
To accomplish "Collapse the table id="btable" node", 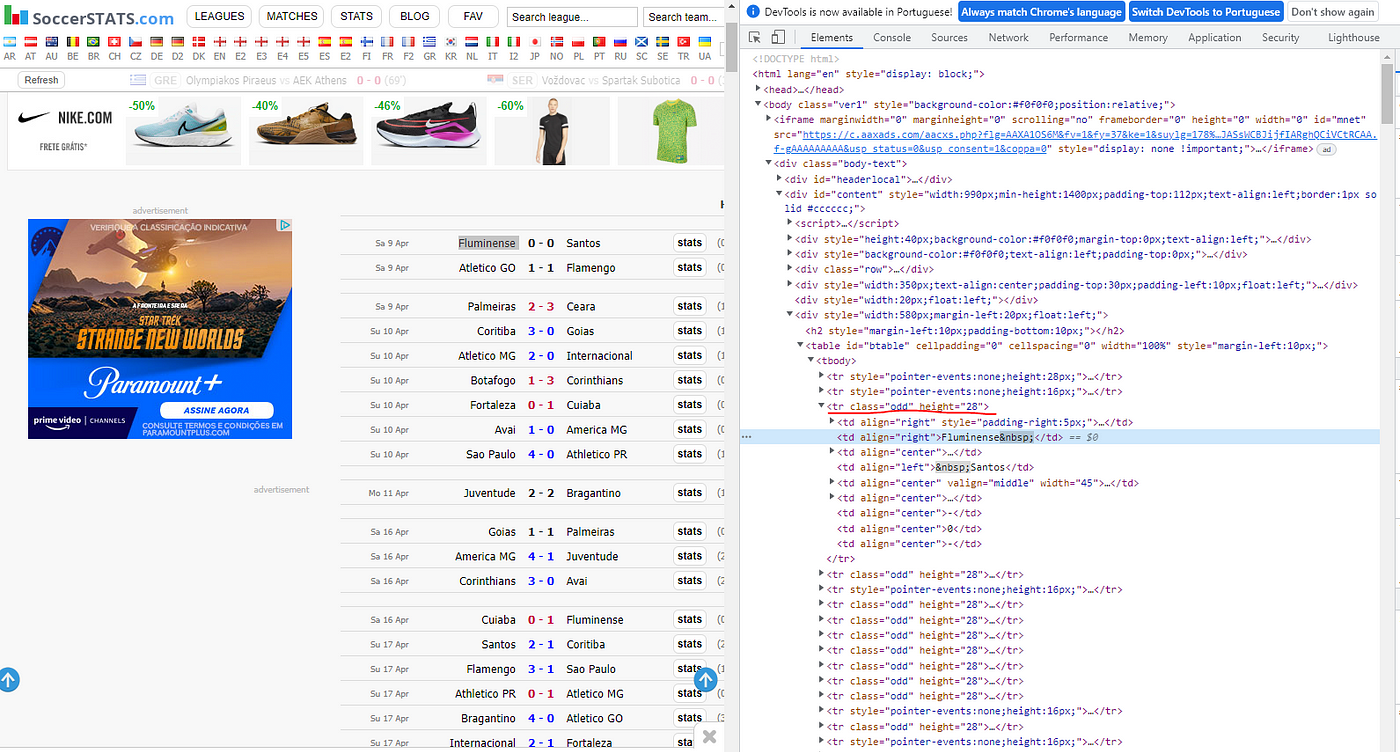I will [x=801, y=345].
